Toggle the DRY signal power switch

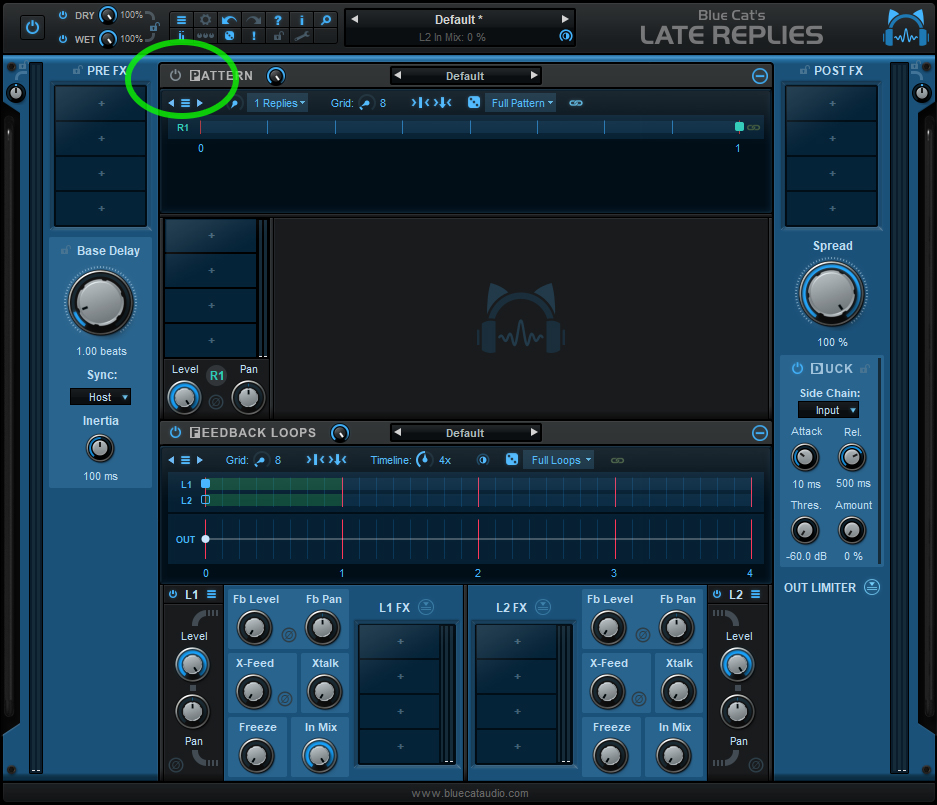click(x=63, y=15)
